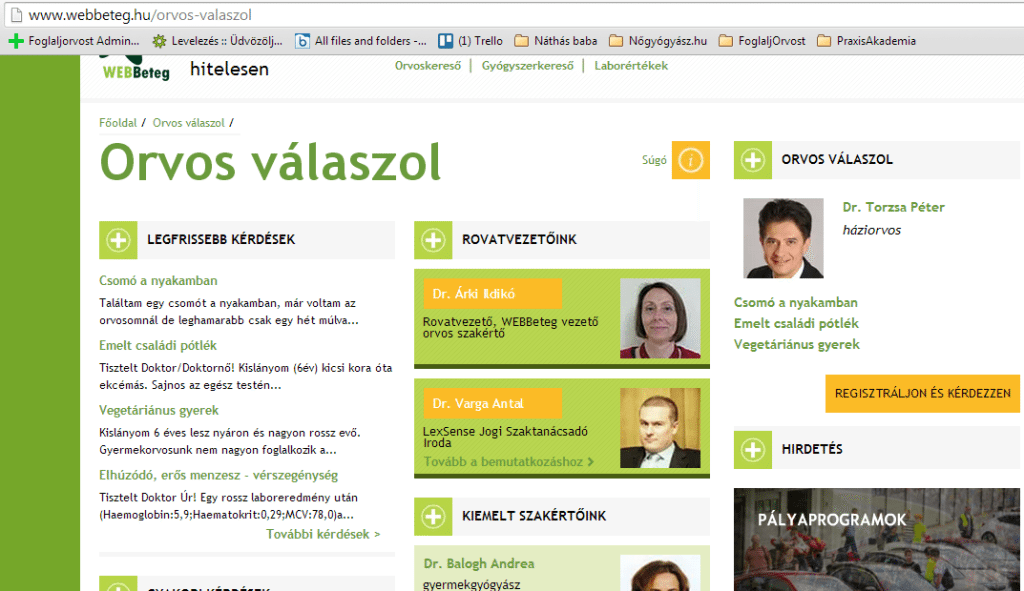Open the Nőgyógyász.hu bookmark folder

click(659, 41)
